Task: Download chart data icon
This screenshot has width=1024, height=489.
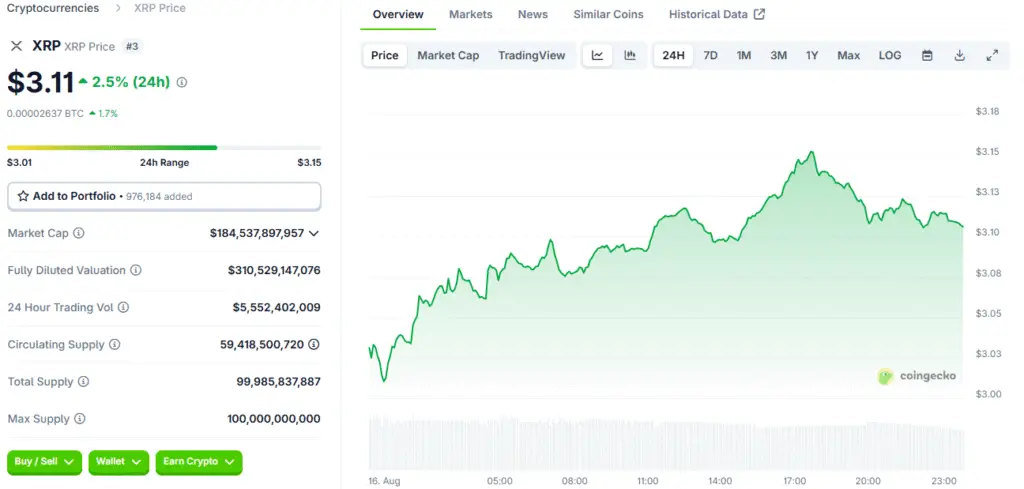Action: point(959,55)
